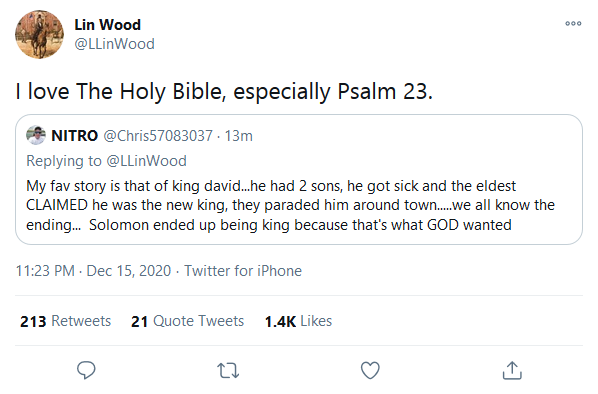Viewport: 598px width, 394px height.
Task: Open the @Chris57083037 handle
Action: click(x=158, y=136)
